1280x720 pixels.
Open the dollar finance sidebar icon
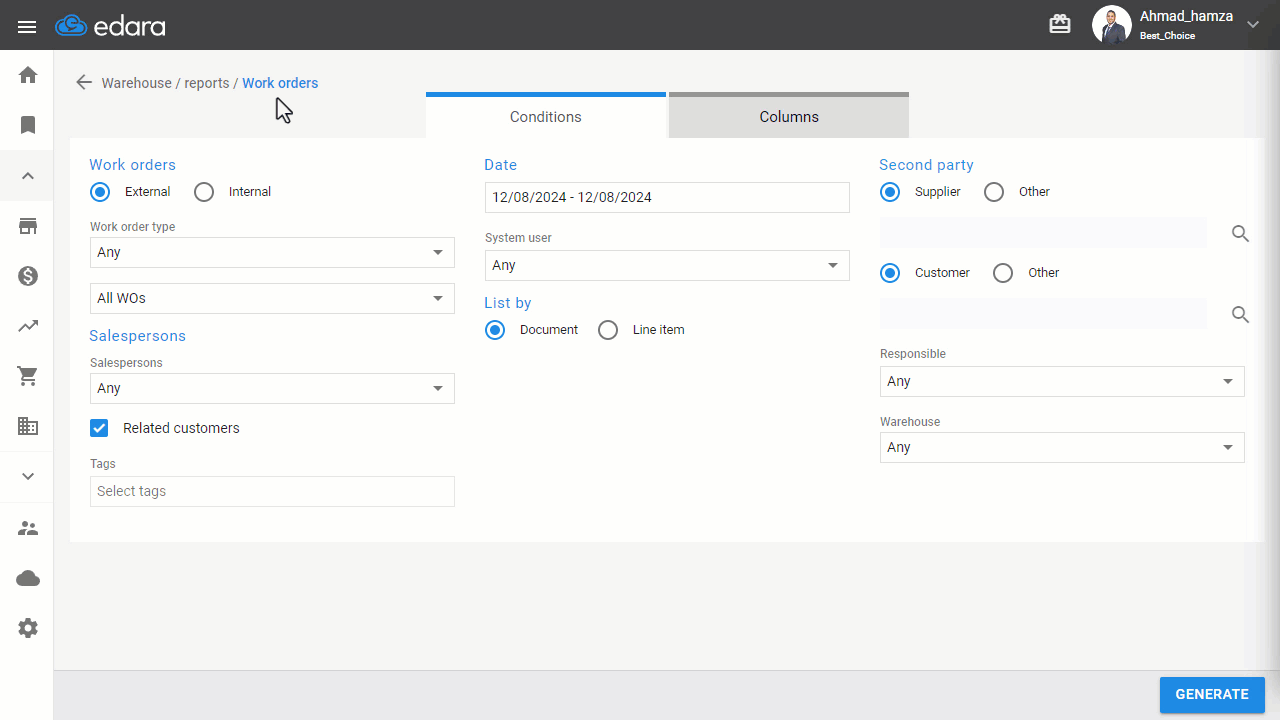click(28, 276)
